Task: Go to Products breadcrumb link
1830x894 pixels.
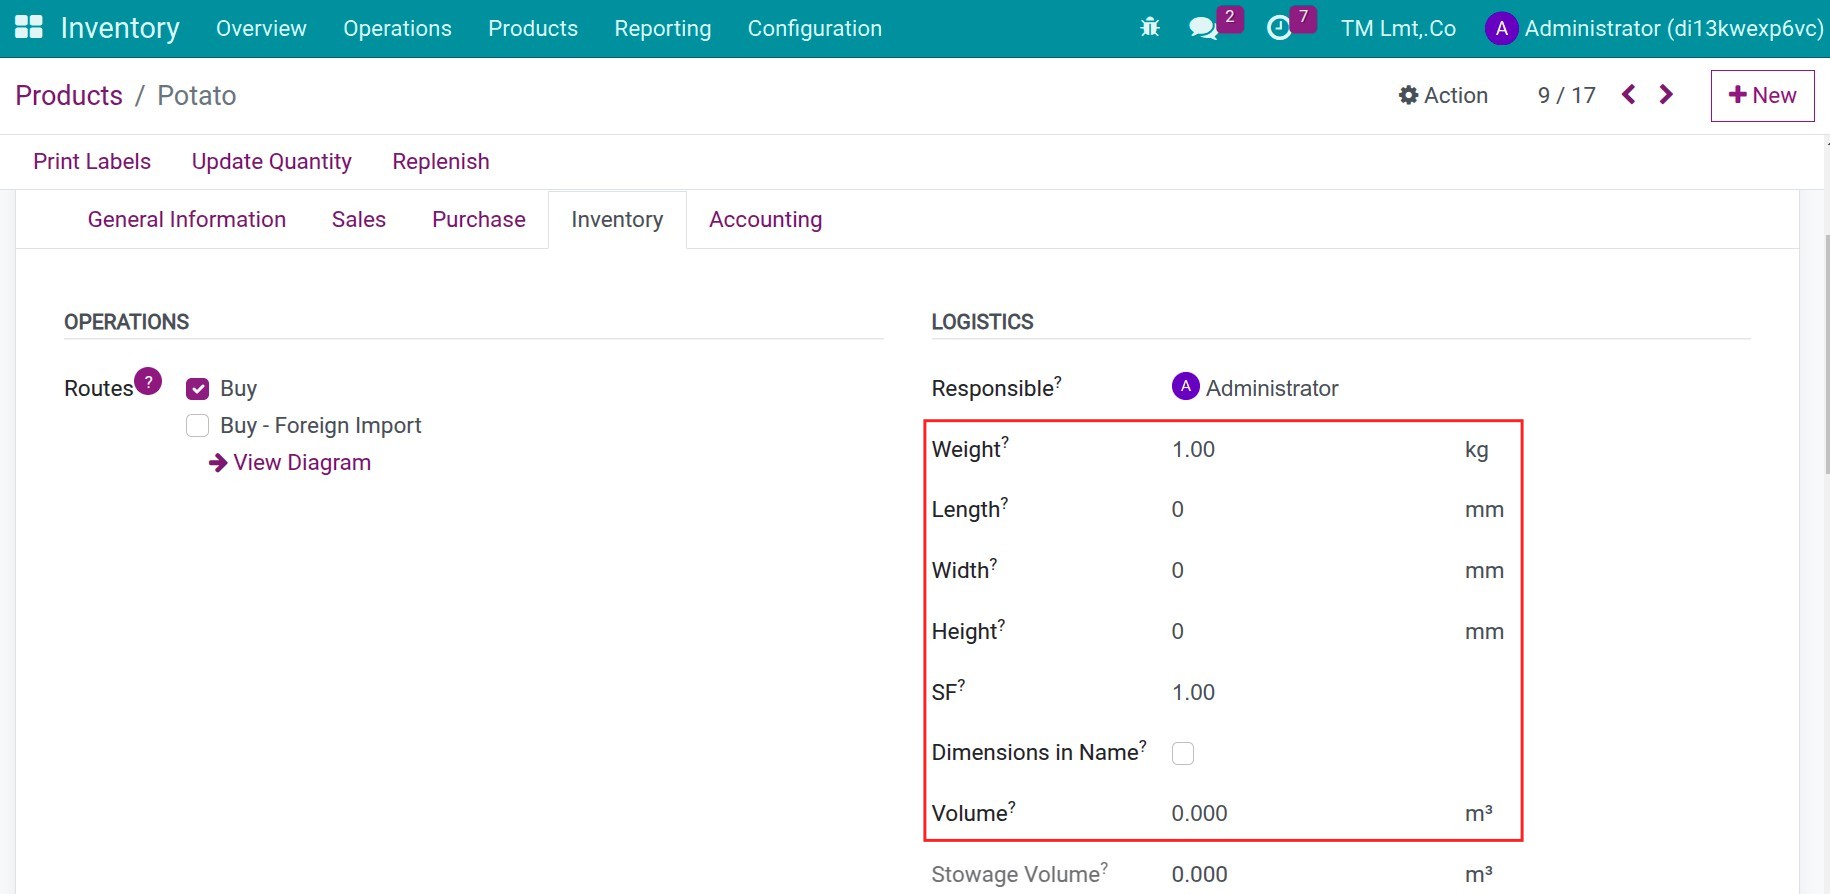Action: point(69,95)
